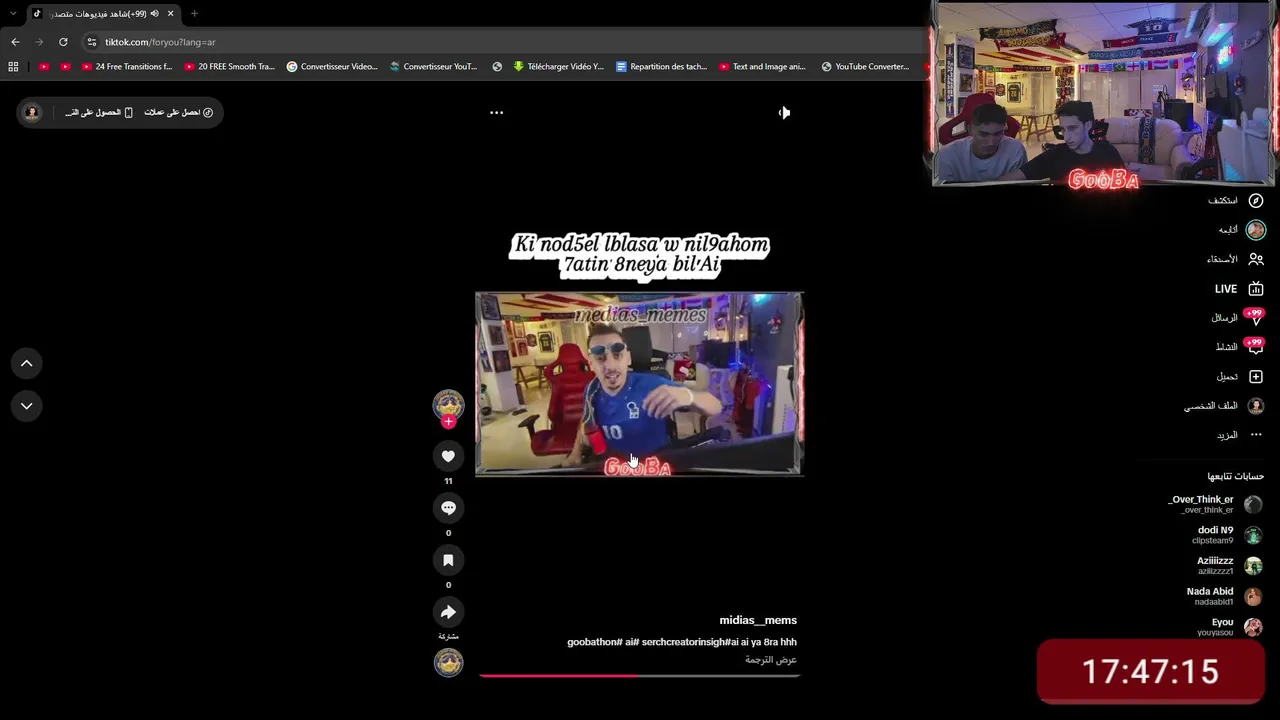Open the _Over_Think_er followed account
Screen dimensions: 1280x720
(1215, 504)
